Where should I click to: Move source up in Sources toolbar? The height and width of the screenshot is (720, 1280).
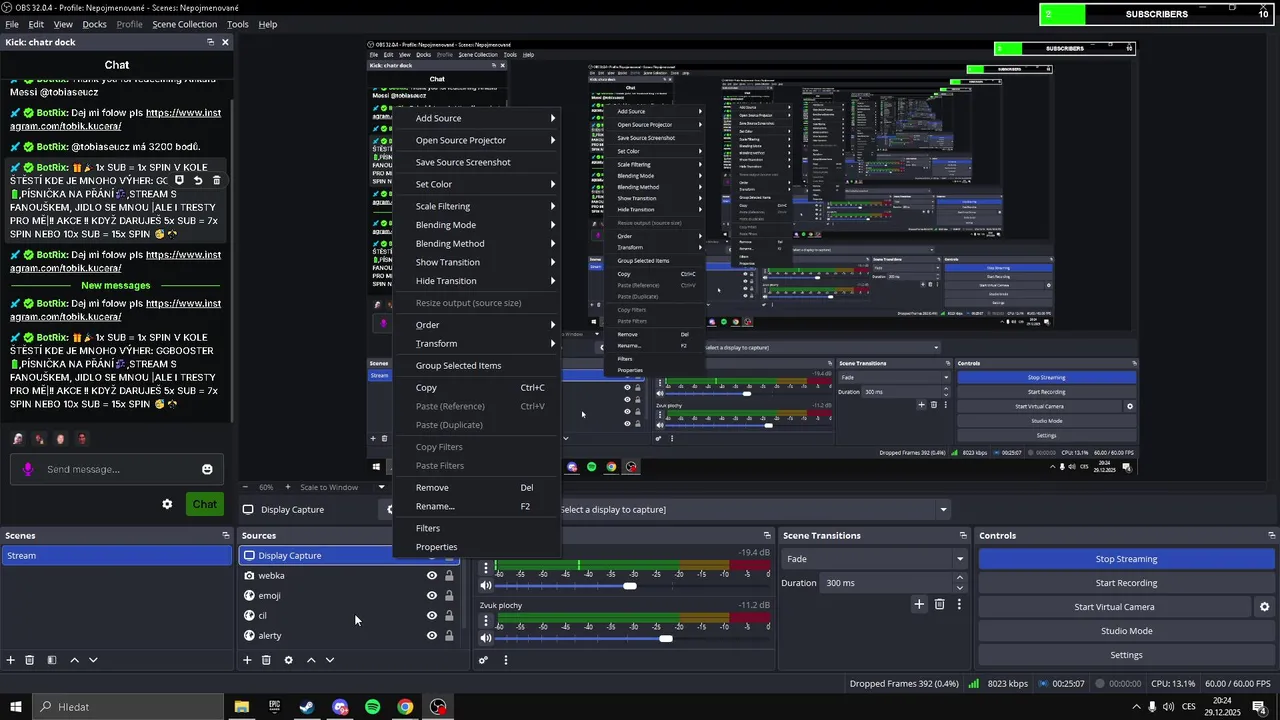pos(311,660)
